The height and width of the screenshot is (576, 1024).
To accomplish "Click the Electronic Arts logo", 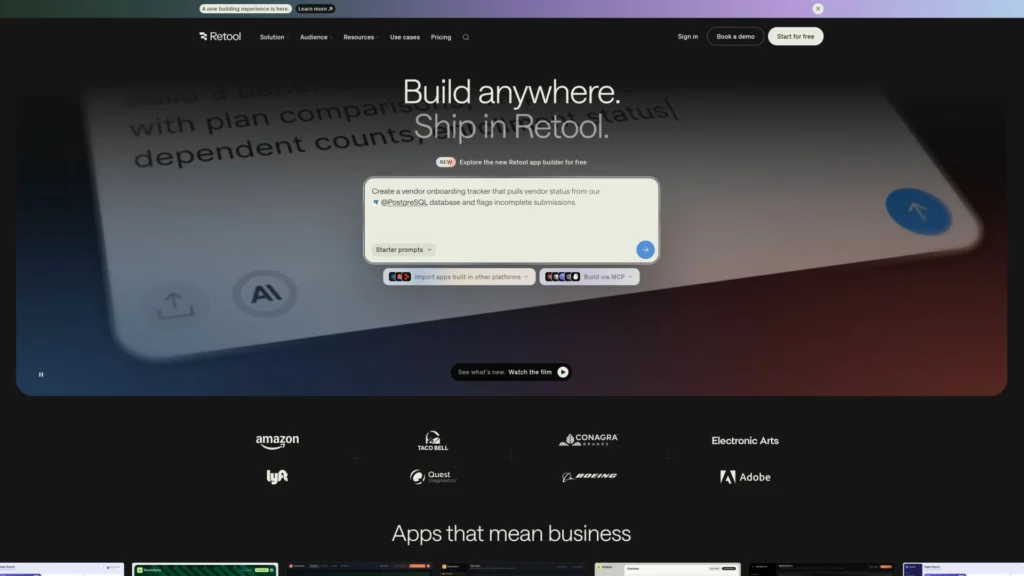I will tap(744, 441).
